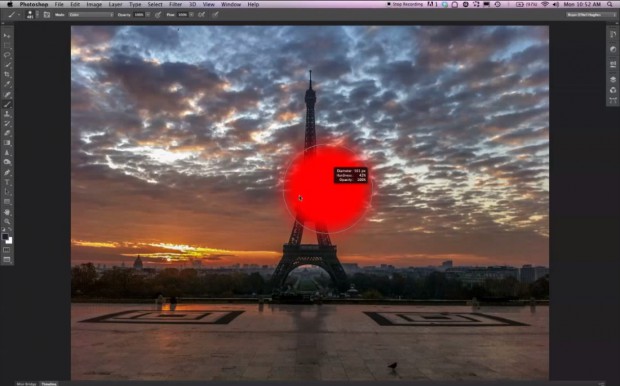Image resolution: width=620 pixels, height=386 pixels.
Task: Switch to the Timeline tab
Action: pyautogui.click(x=49, y=384)
